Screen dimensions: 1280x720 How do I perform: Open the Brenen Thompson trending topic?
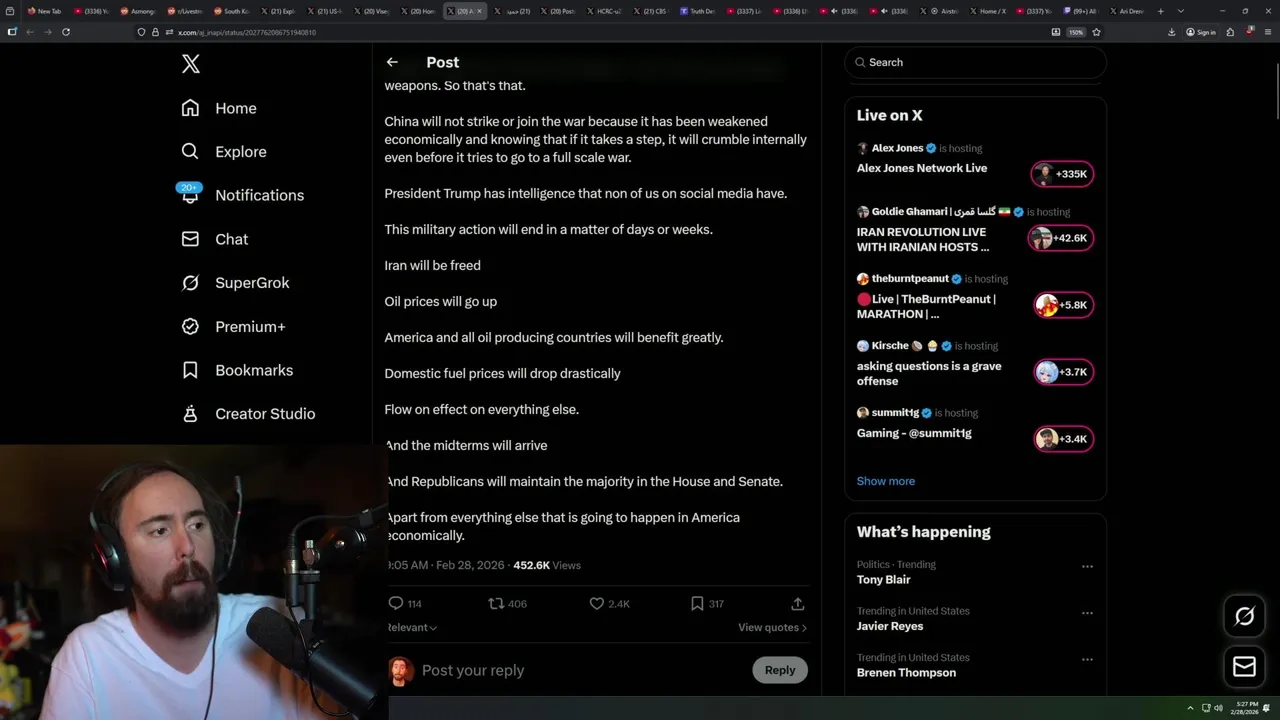click(x=906, y=672)
